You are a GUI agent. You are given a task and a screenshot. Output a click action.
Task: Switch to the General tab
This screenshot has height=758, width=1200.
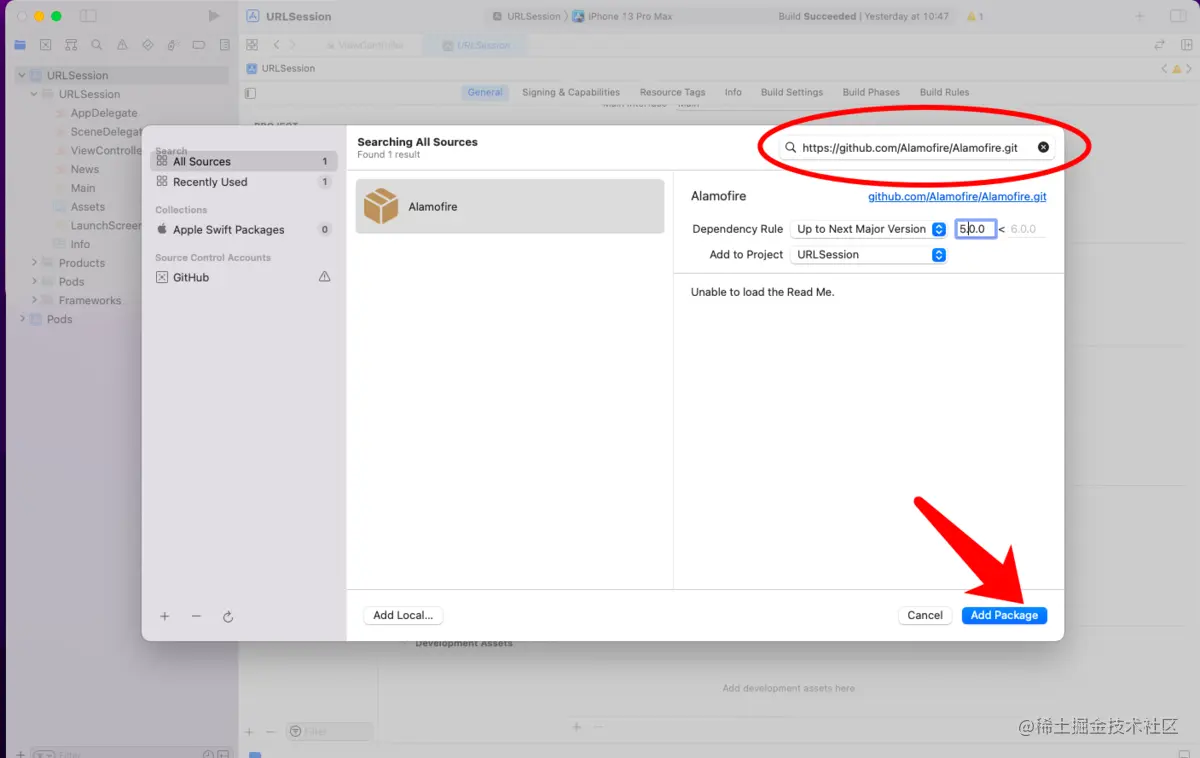click(485, 92)
